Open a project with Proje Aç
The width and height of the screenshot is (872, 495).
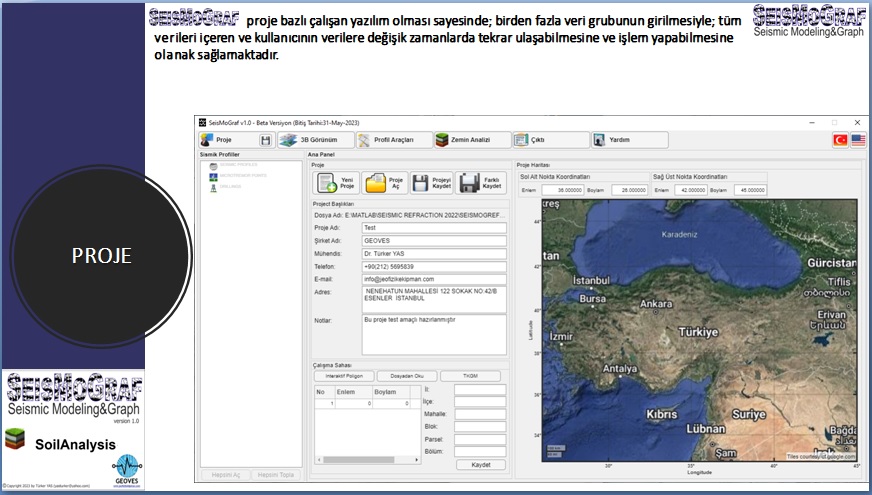tap(385, 183)
